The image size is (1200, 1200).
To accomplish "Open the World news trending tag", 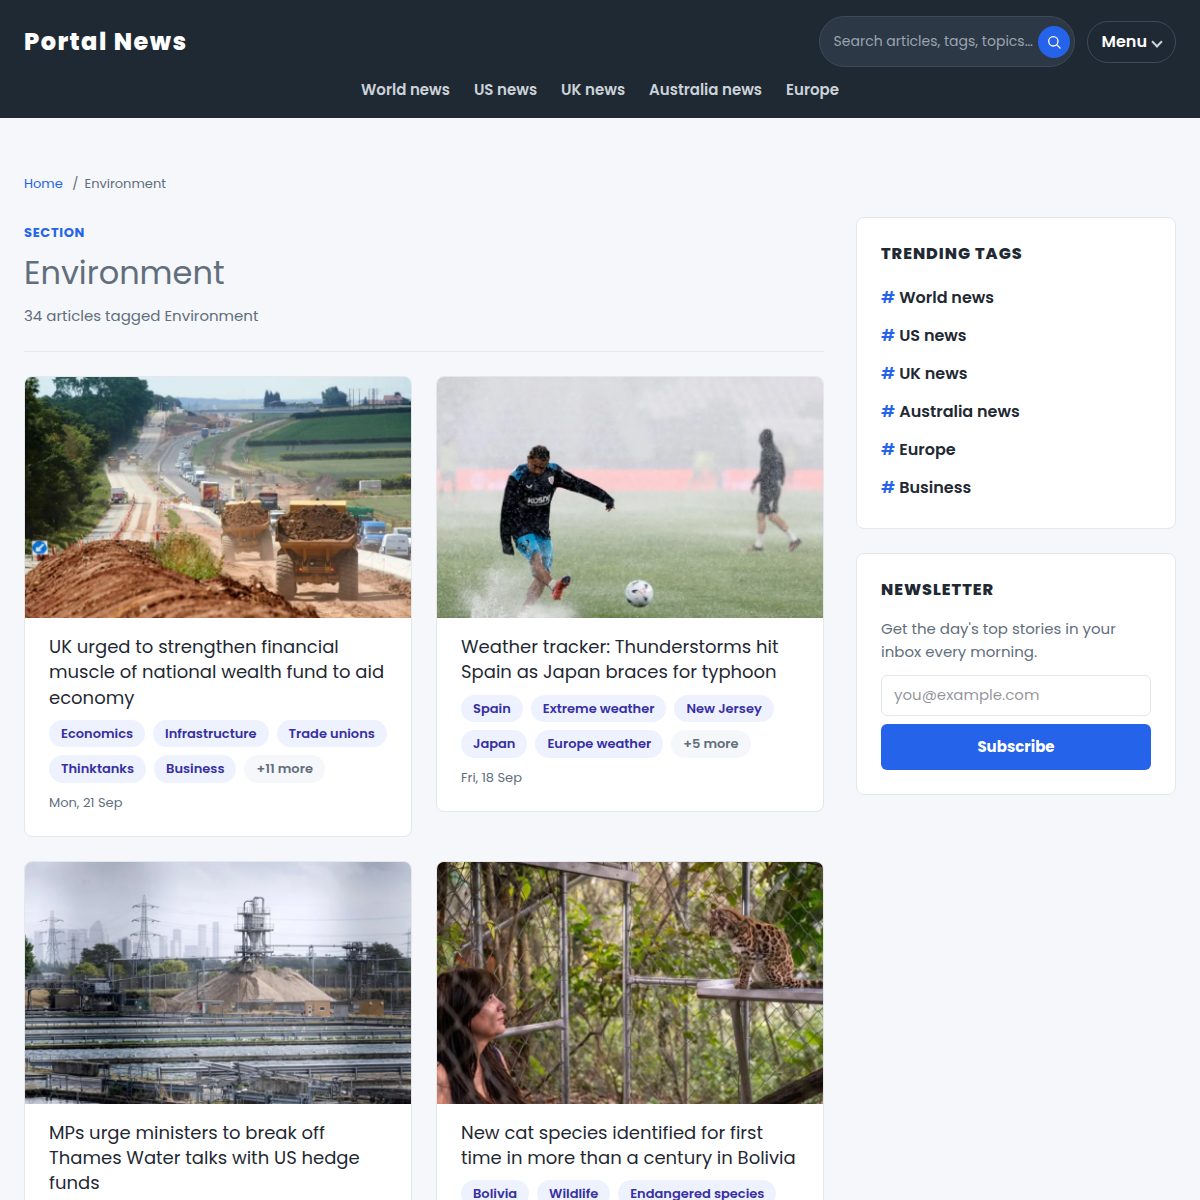I will click(x=937, y=297).
